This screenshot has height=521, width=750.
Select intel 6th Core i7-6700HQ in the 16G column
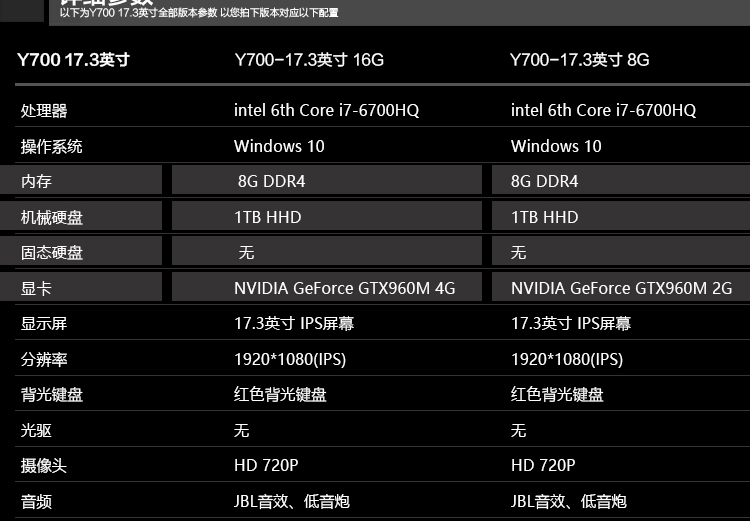coord(326,111)
